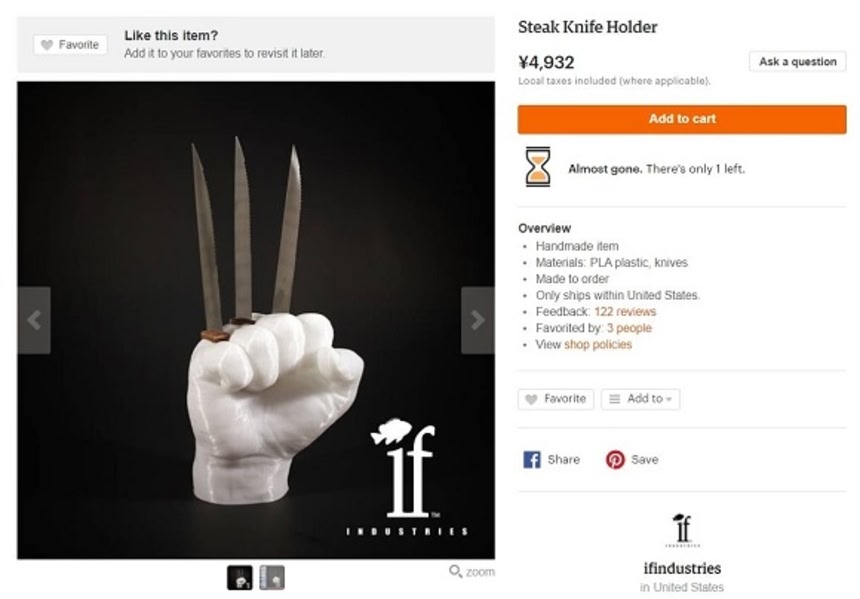Open the 122 reviews link

tap(625, 312)
